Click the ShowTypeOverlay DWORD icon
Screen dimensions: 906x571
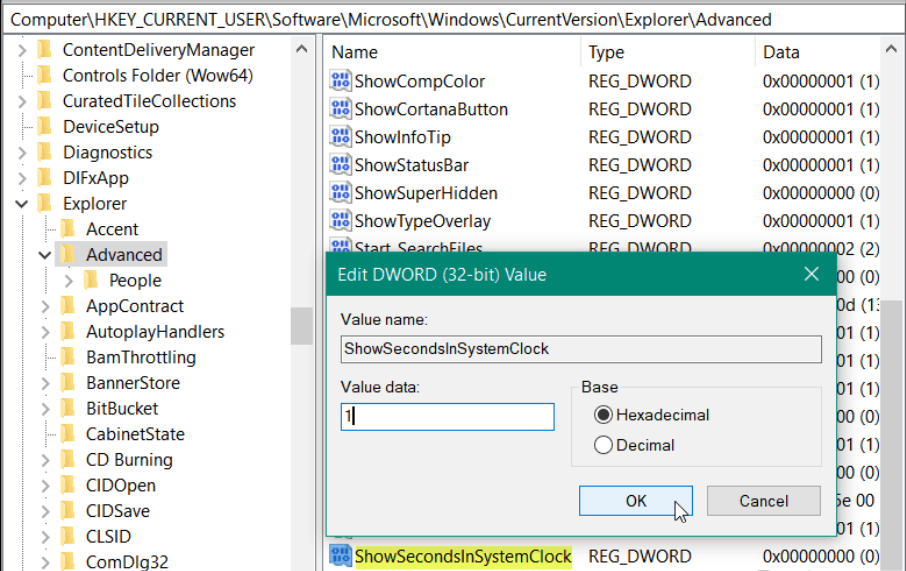coord(341,221)
